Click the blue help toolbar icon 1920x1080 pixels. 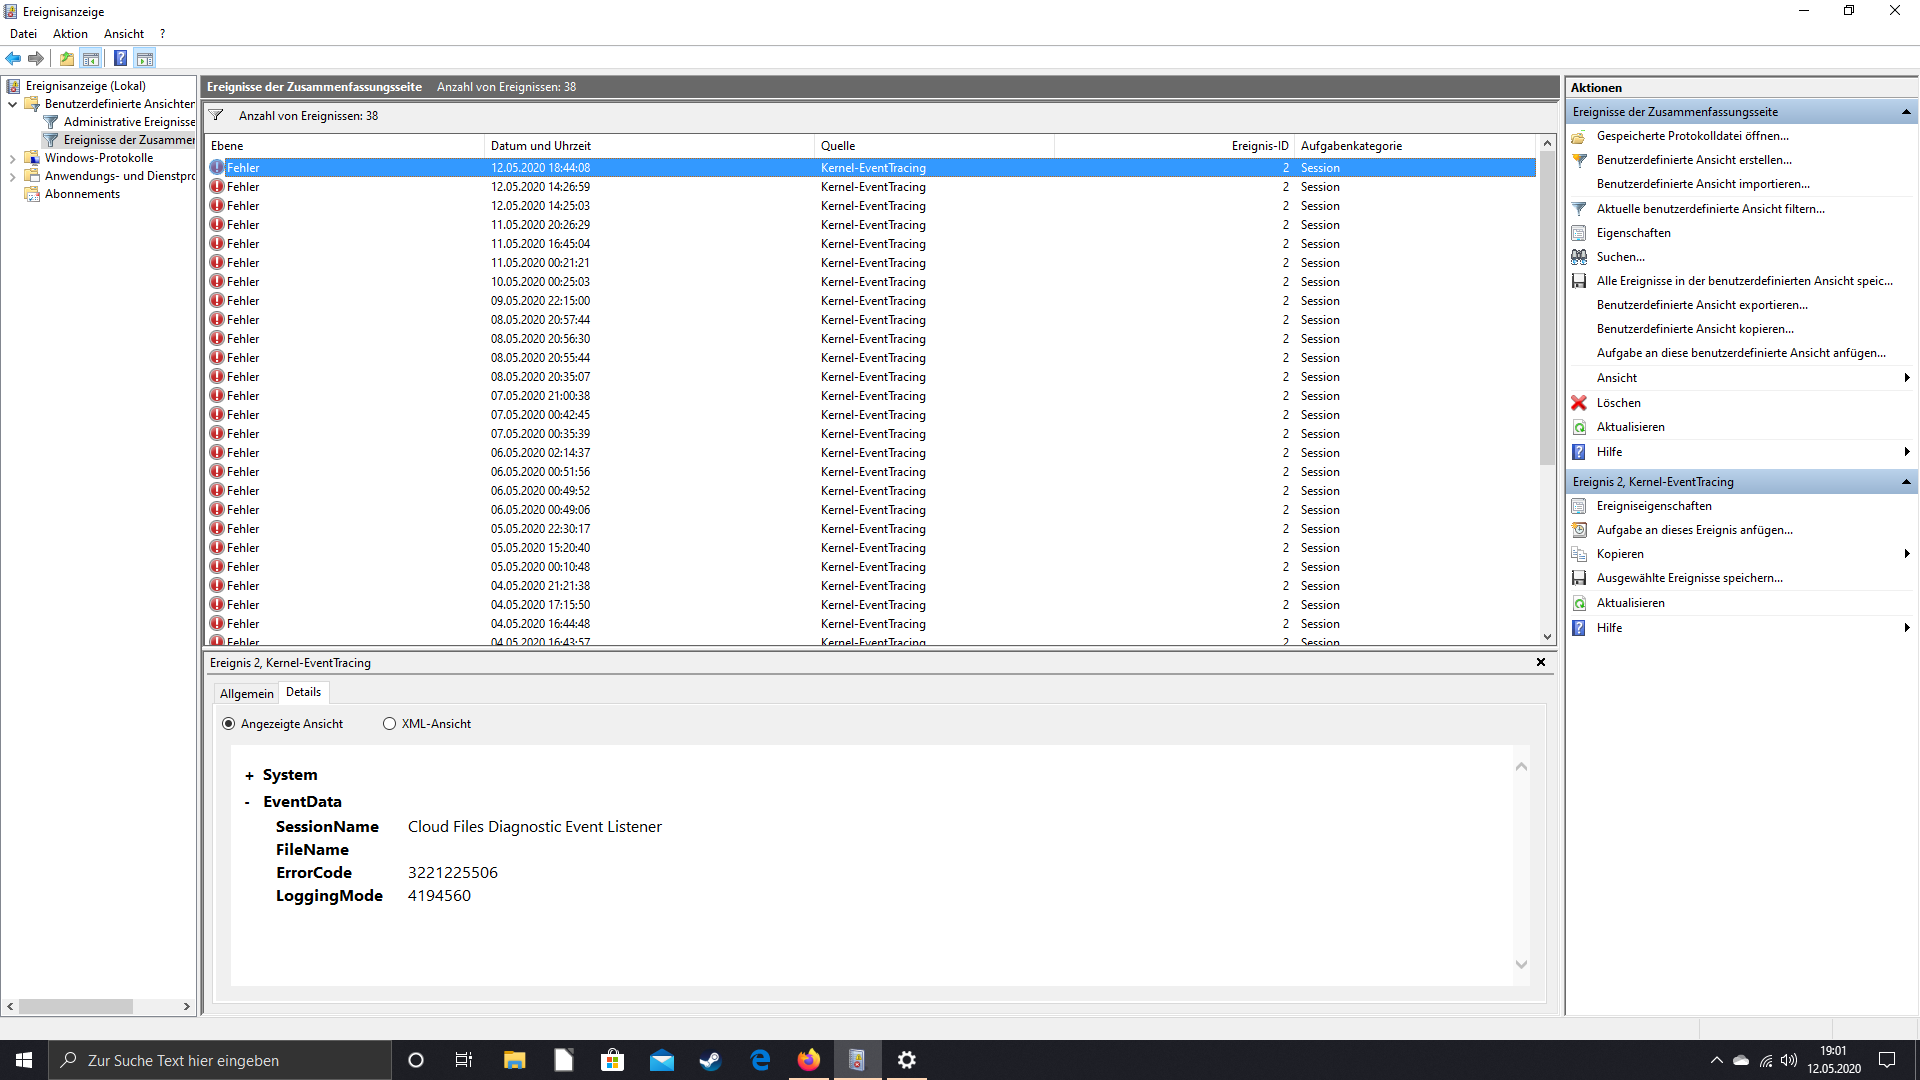120,58
